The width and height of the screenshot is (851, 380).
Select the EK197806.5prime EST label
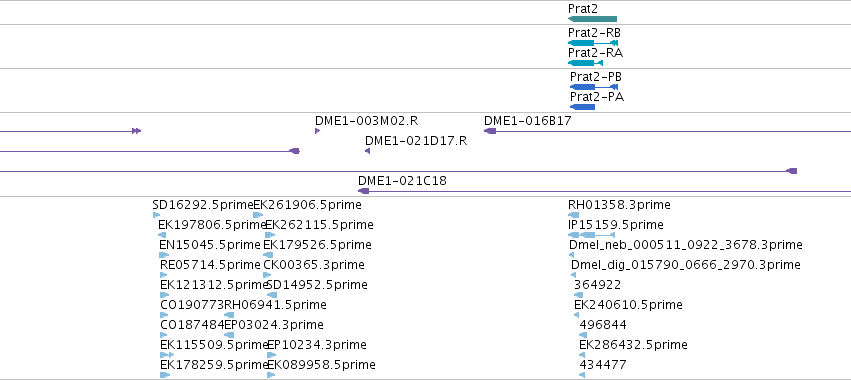tap(212, 225)
